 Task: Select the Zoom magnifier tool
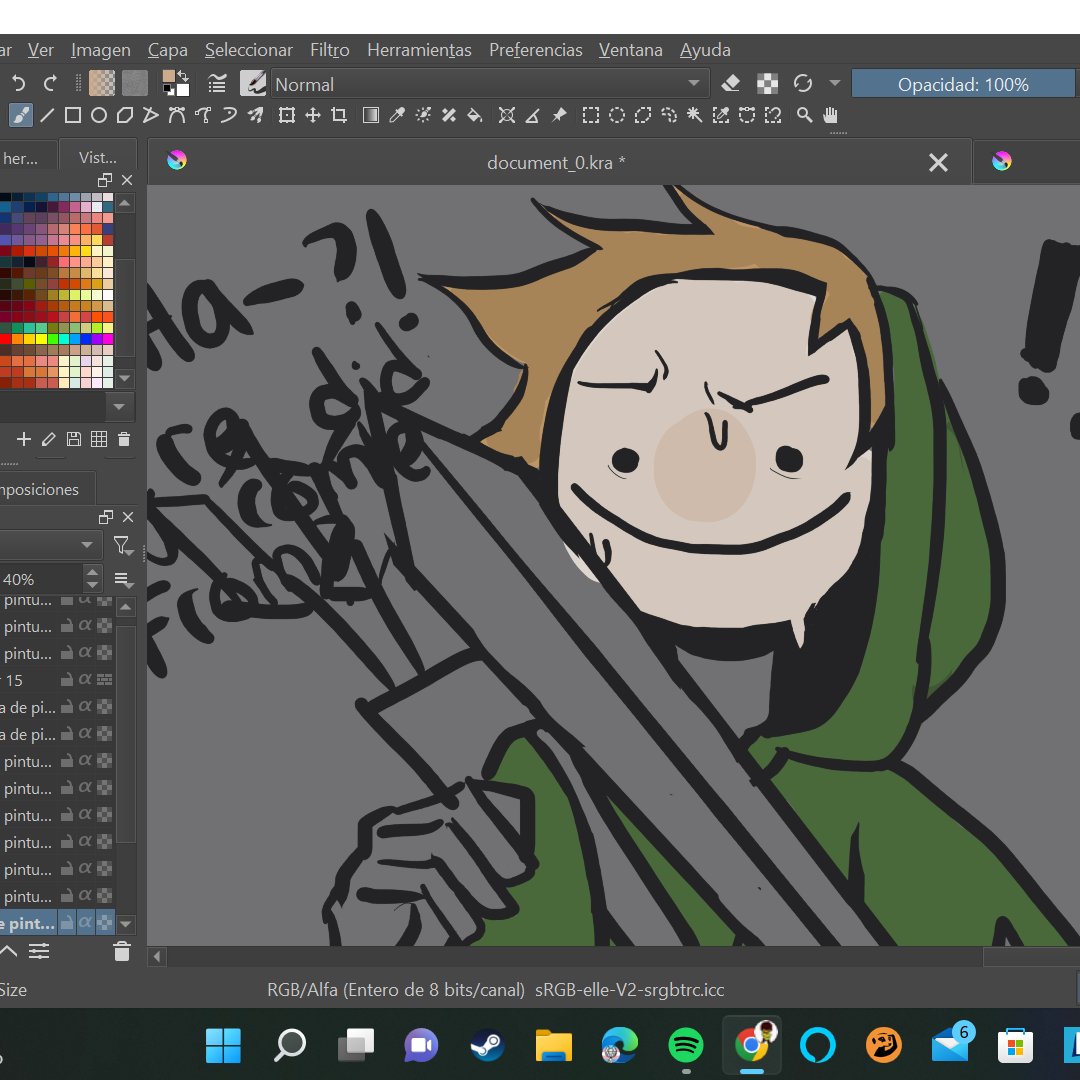pos(804,115)
